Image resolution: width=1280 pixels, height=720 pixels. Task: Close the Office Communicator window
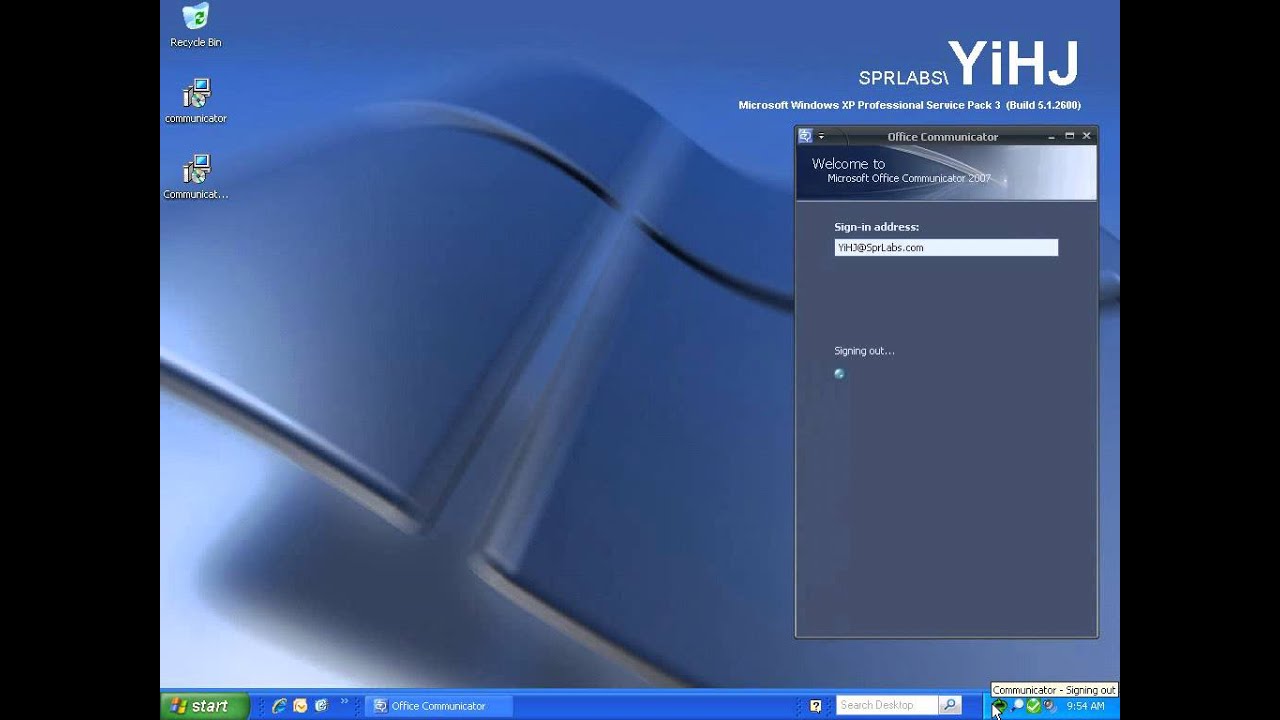tap(1087, 136)
